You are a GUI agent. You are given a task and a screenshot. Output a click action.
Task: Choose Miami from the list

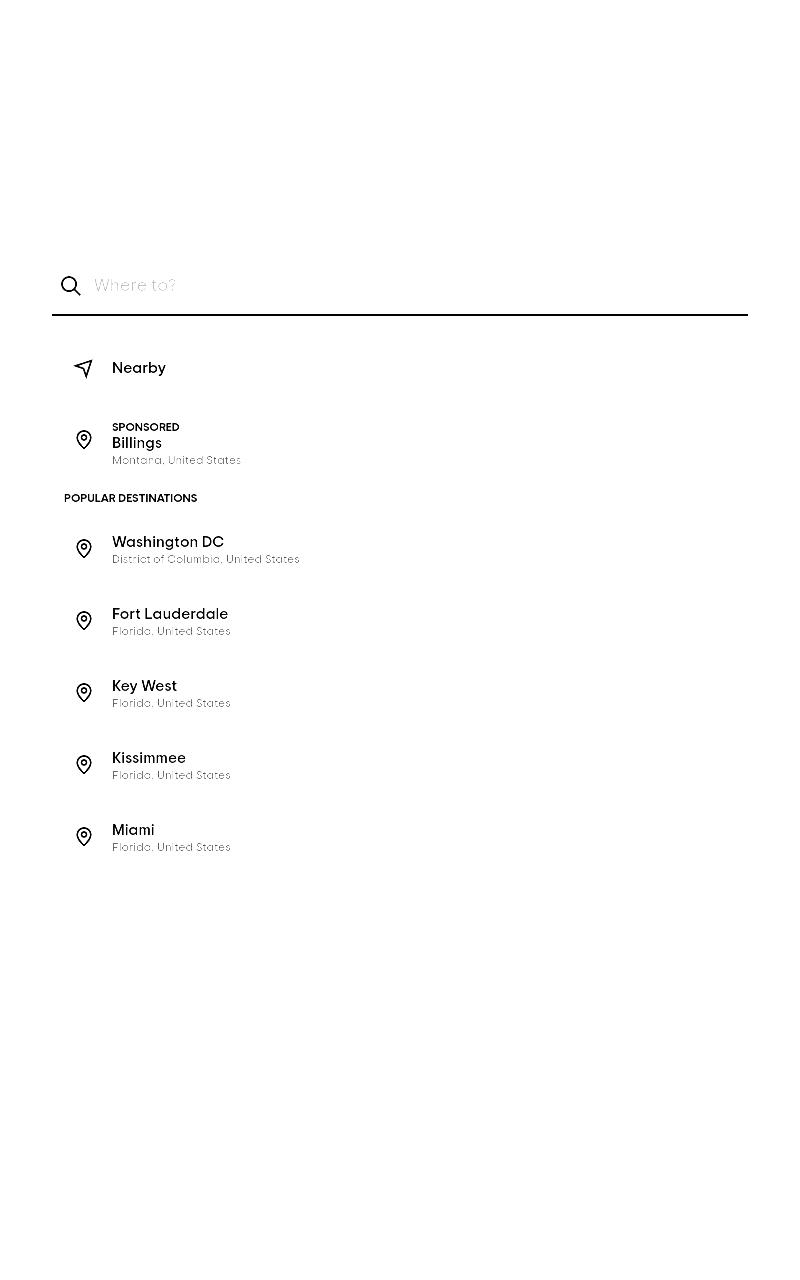pos(400,837)
